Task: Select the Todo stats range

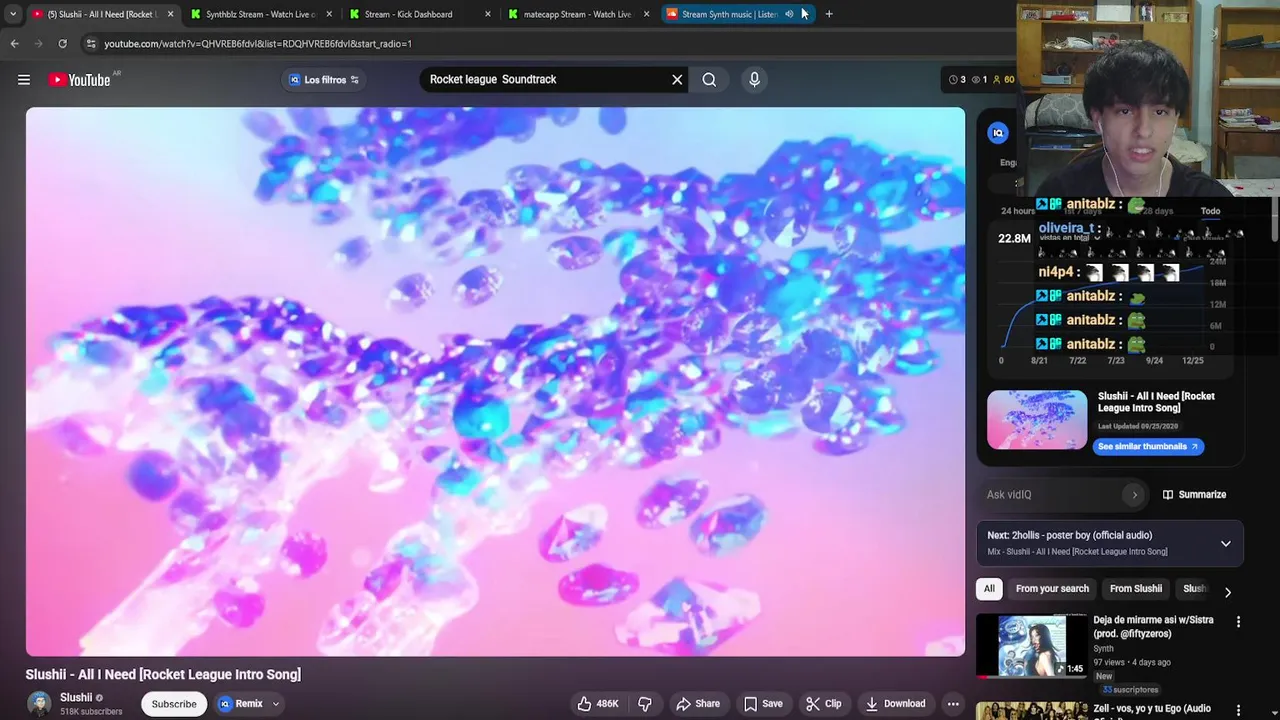Action: (1210, 211)
